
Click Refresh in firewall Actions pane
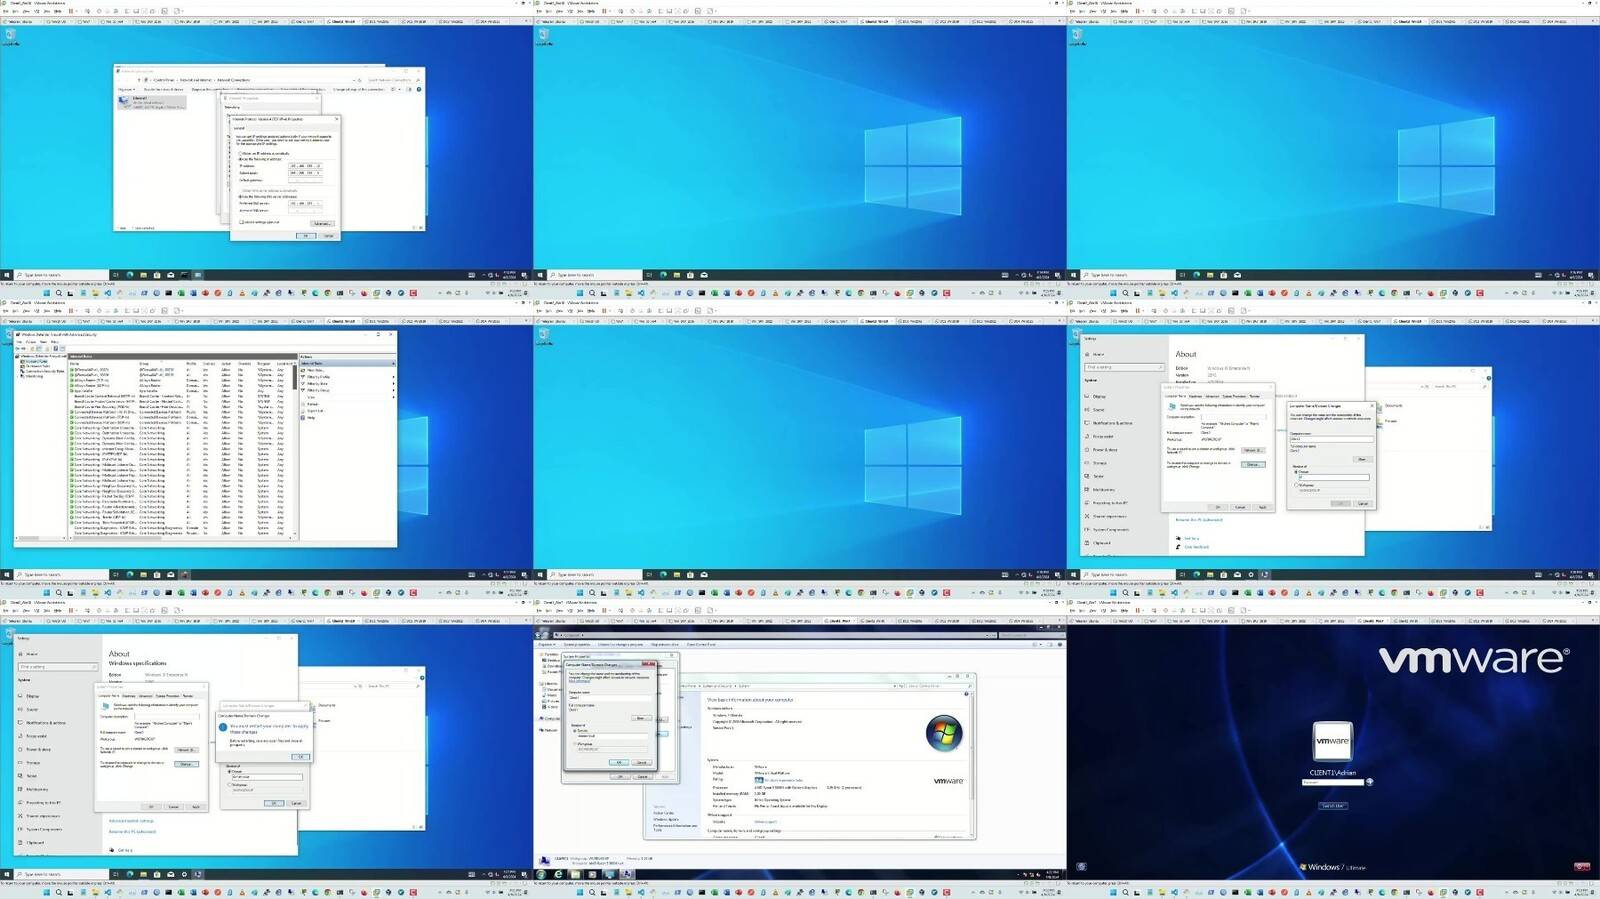312,404
